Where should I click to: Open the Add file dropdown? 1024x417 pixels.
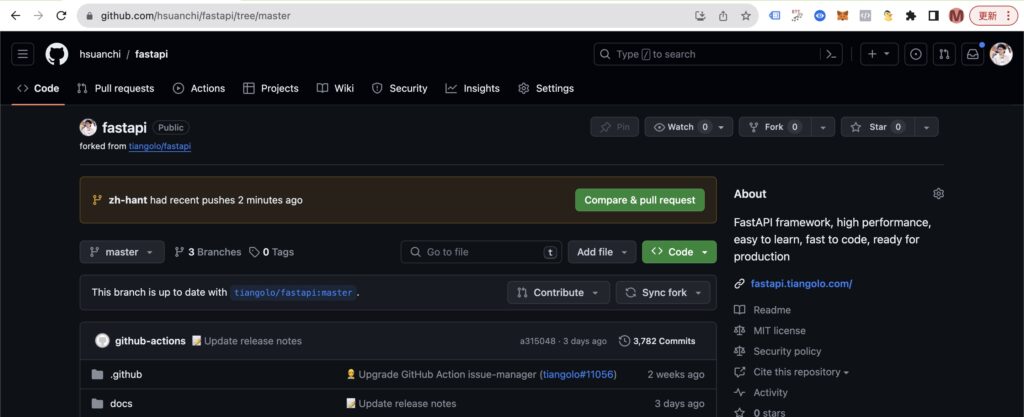coord(601,252)
